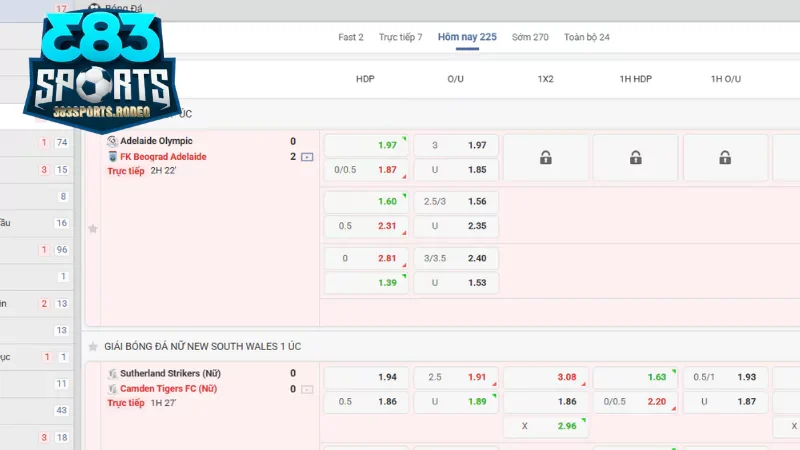Click the FK Beograd Adelaide team crest
Image resolution: width=800 pixels, height=450 pixels.
(112, 157)
